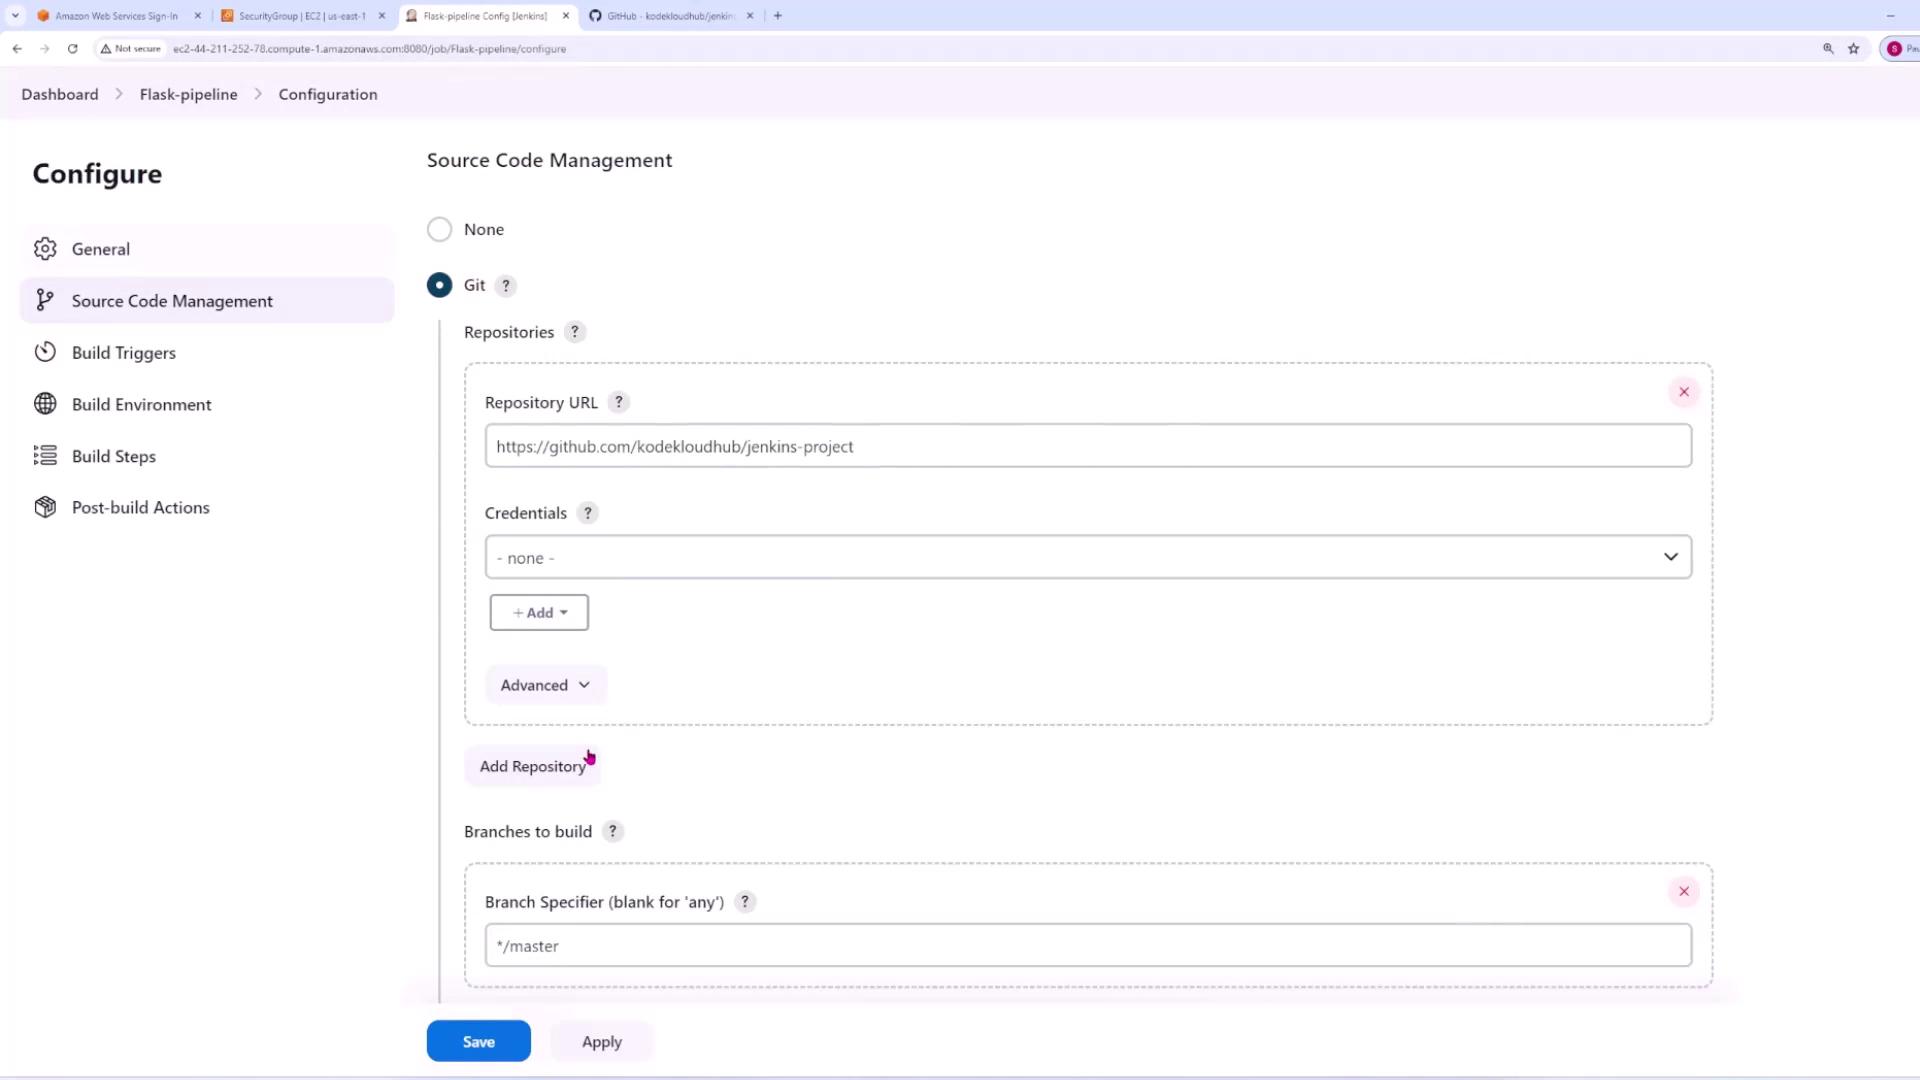Go to Flask-pipeline in breadcrumb
1920x1080 pixels.
[x=188, y=94]
